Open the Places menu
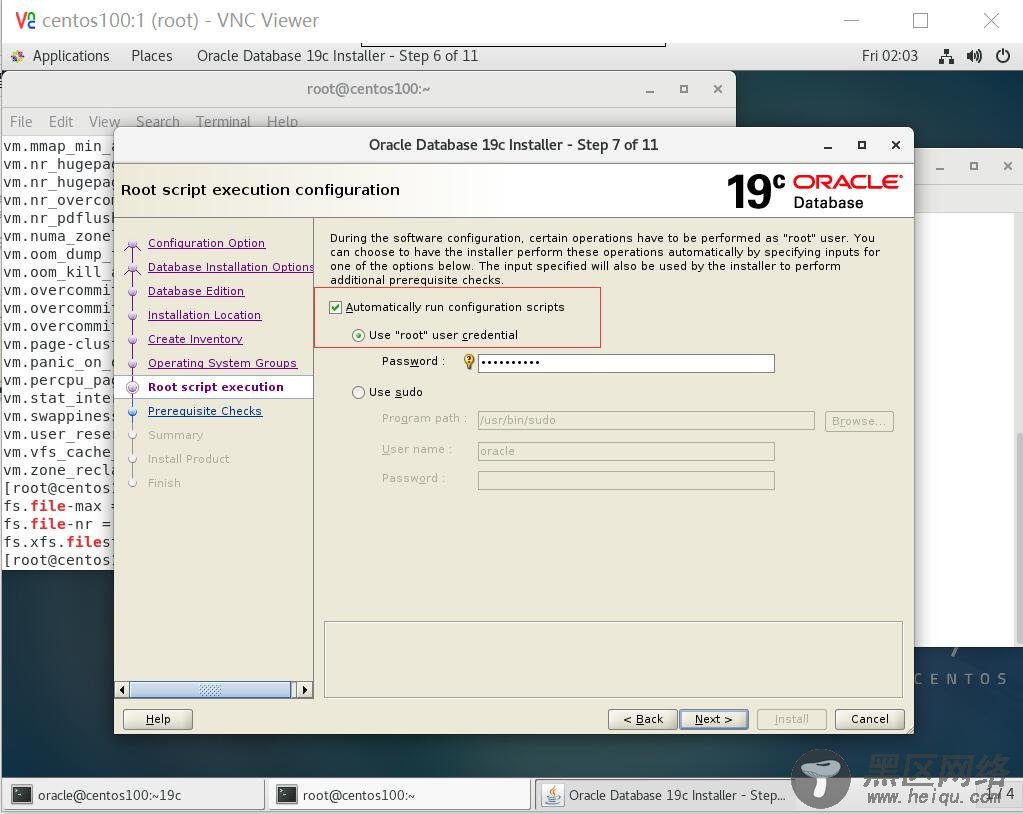The width and height of the screenshot is (1023, 814). pyautogui.click(x=151, y=56)
